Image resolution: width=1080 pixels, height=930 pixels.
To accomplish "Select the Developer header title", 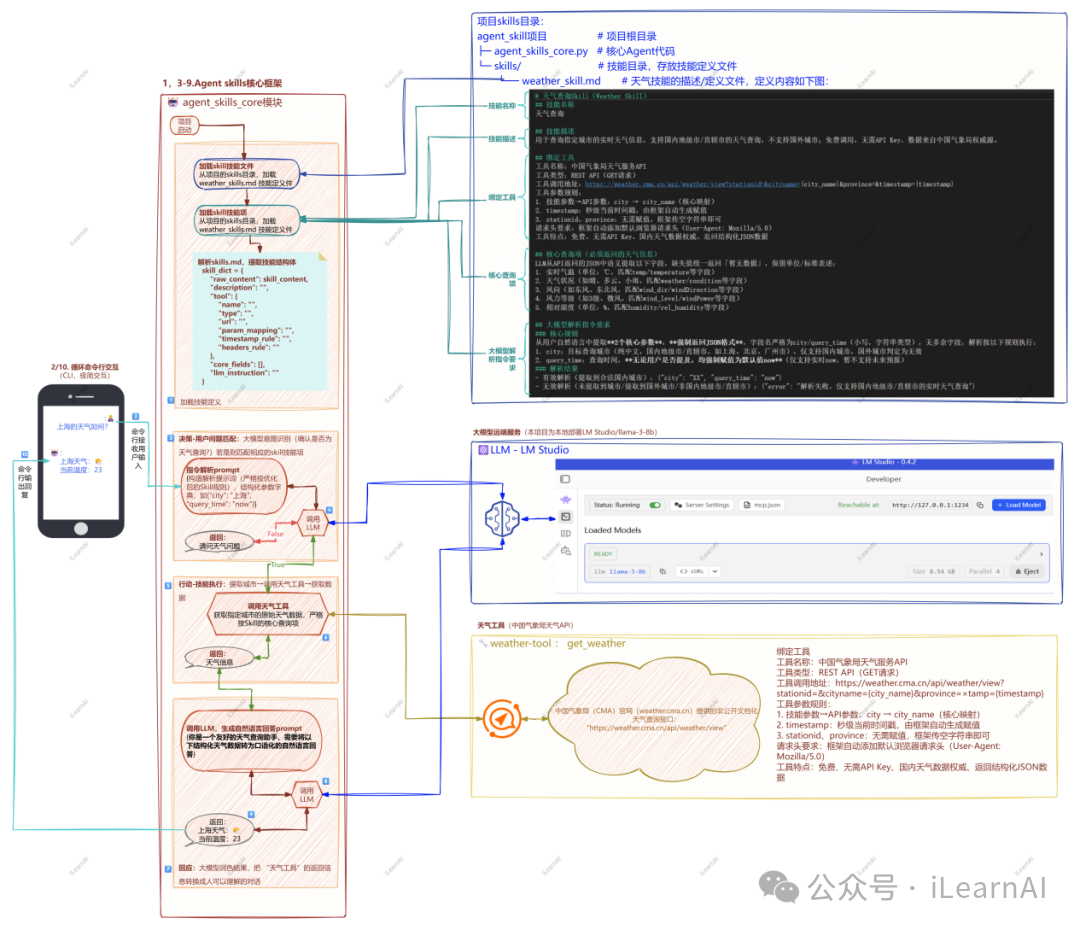I will [884, 479].
